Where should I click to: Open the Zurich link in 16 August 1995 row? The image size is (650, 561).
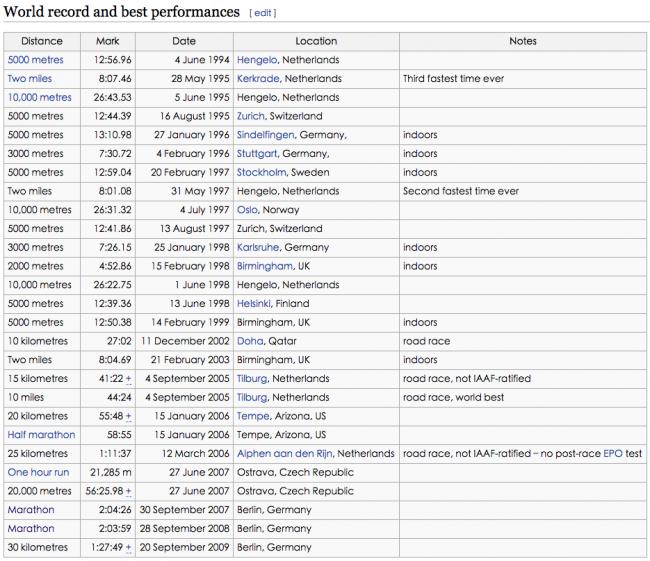[250, 116]
